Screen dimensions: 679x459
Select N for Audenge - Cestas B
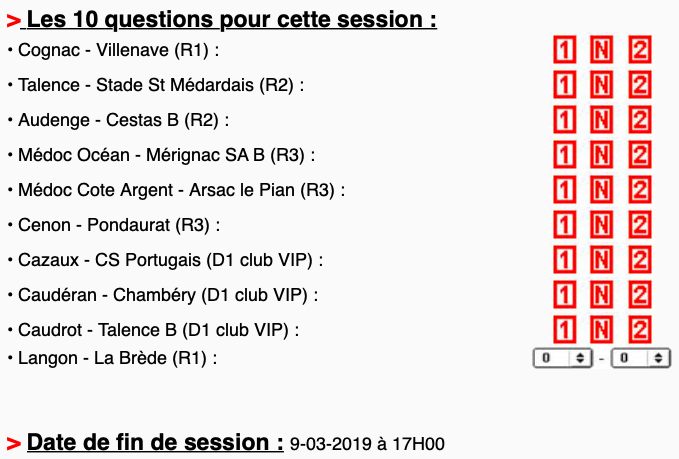click(601, 120)
